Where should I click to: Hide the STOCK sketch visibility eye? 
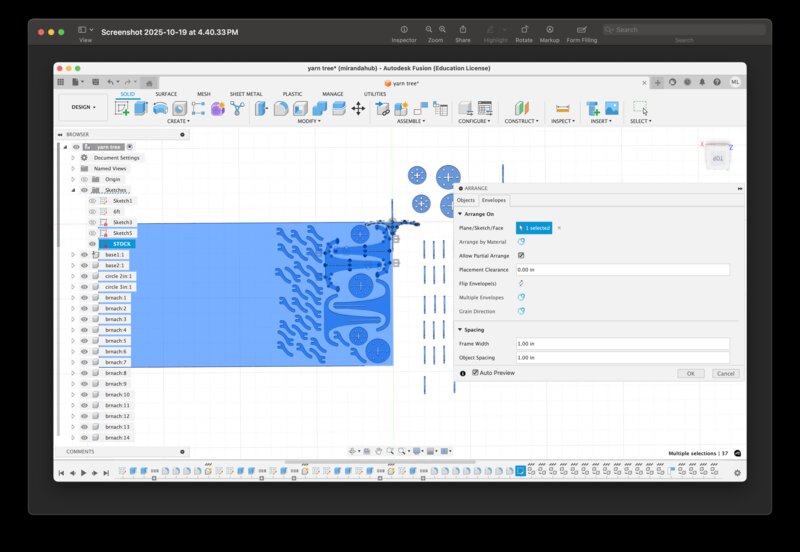coord(92,244)
